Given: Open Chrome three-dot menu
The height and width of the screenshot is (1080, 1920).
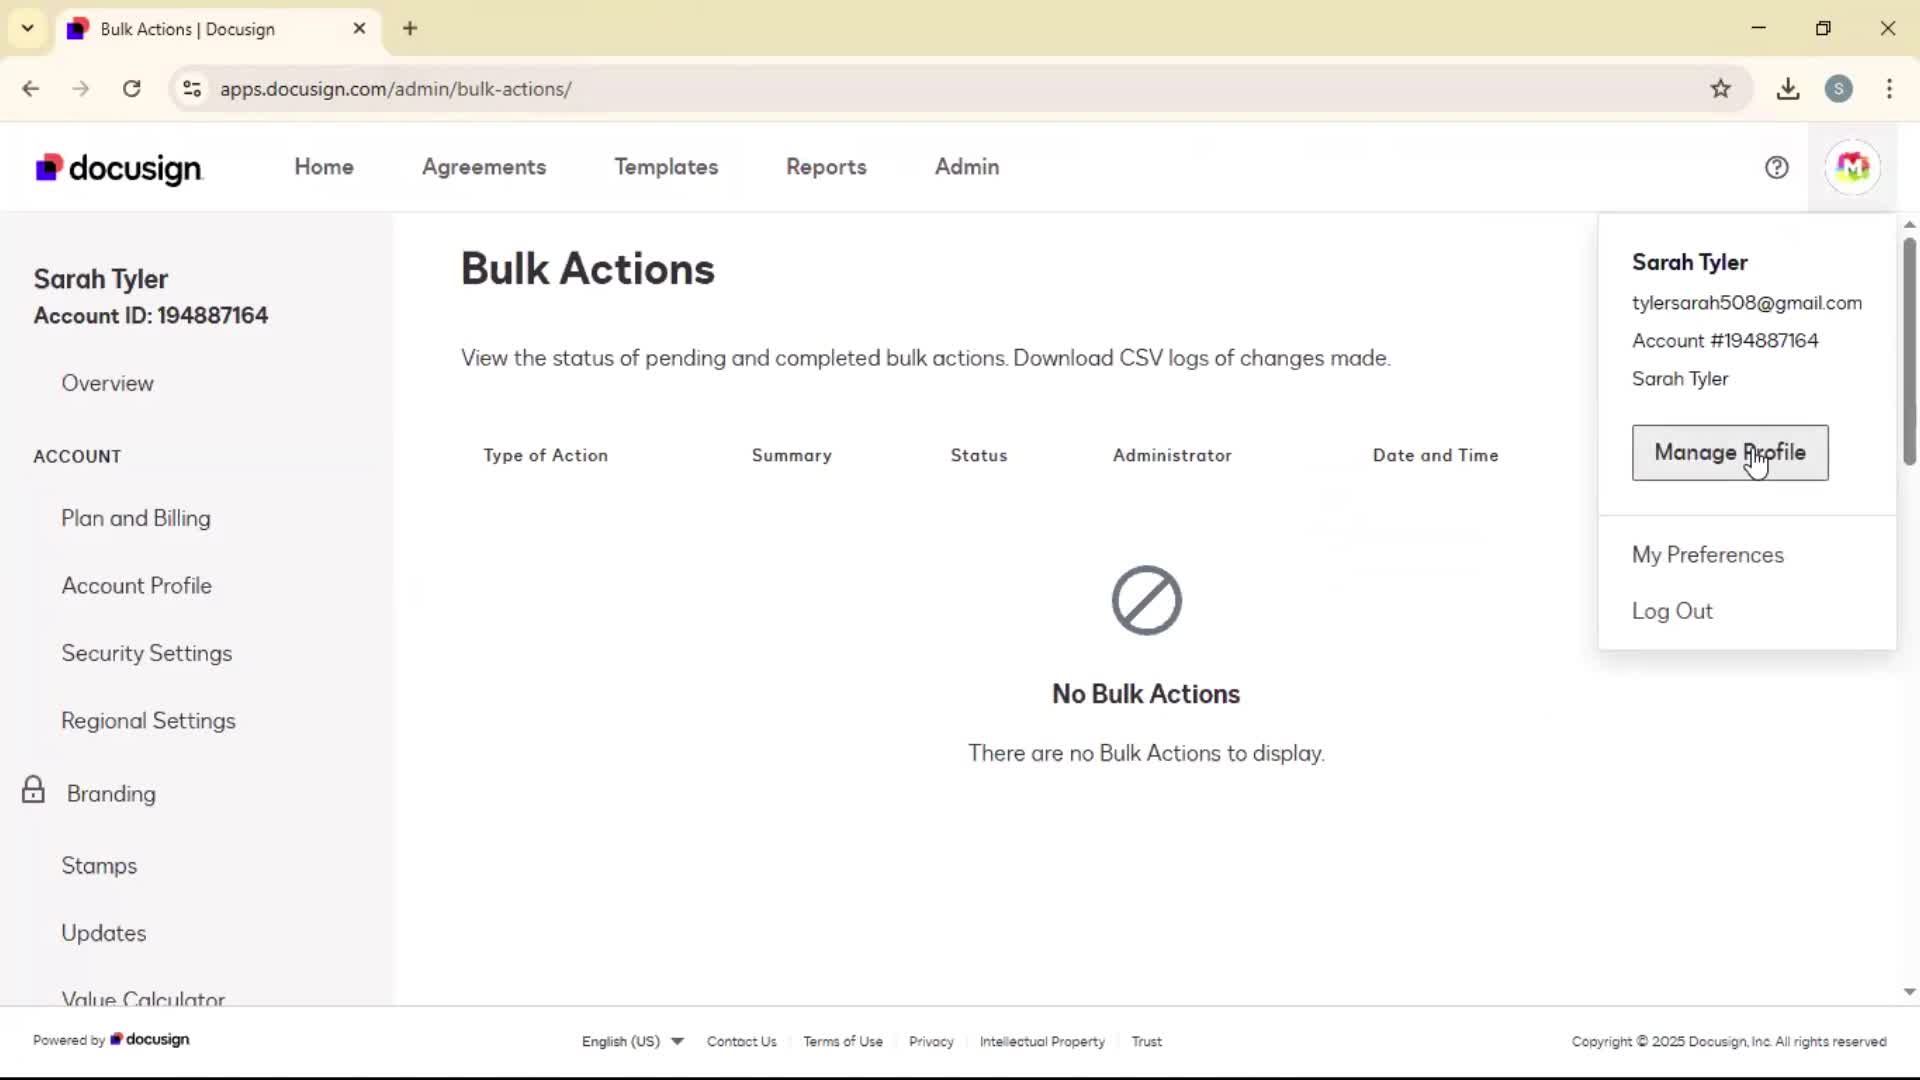Looking at the screenshot, I should [x=1889, y=89].
